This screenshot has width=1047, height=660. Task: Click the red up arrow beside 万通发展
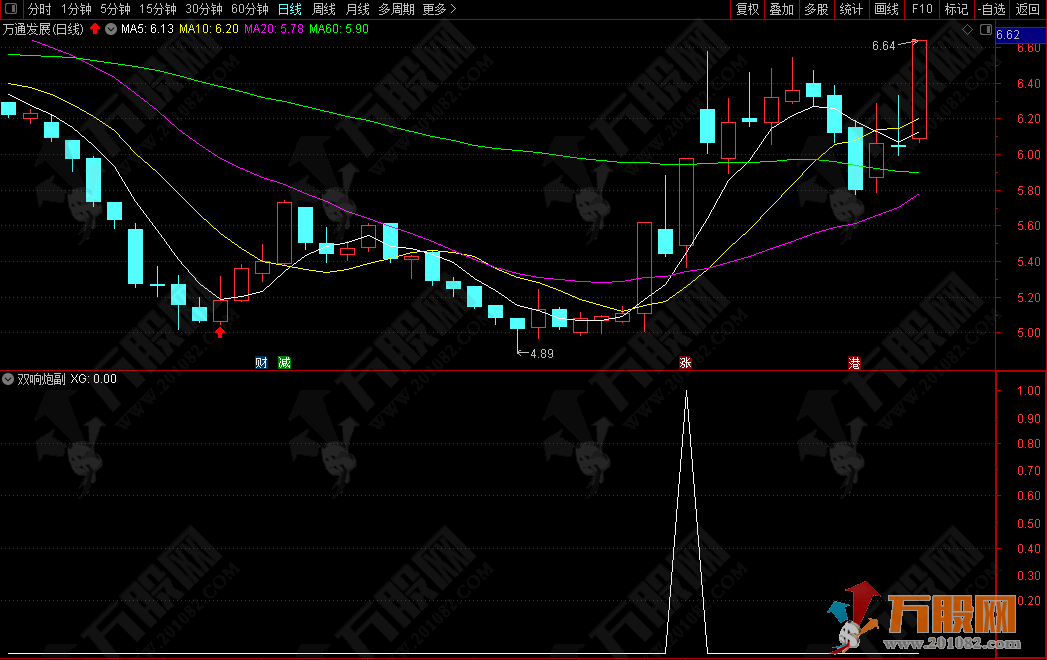95,29
